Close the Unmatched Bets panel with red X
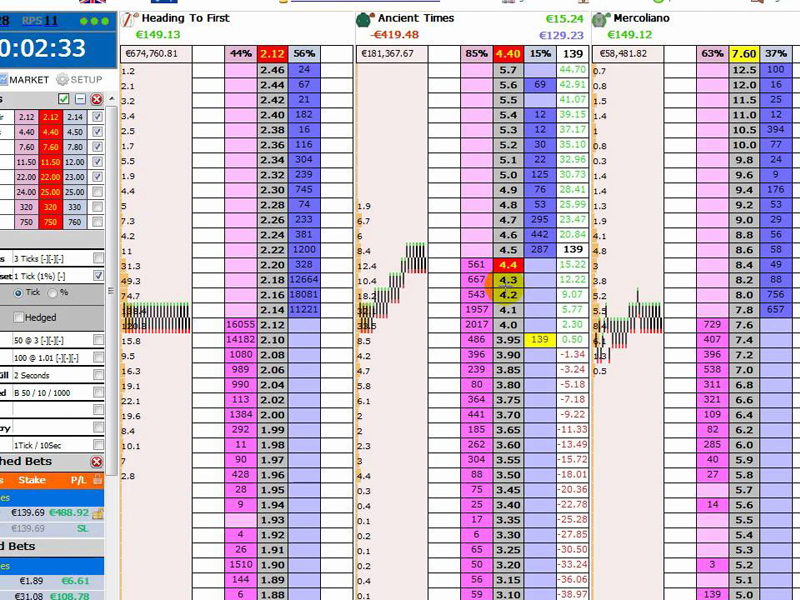 (x=97, y=462)
